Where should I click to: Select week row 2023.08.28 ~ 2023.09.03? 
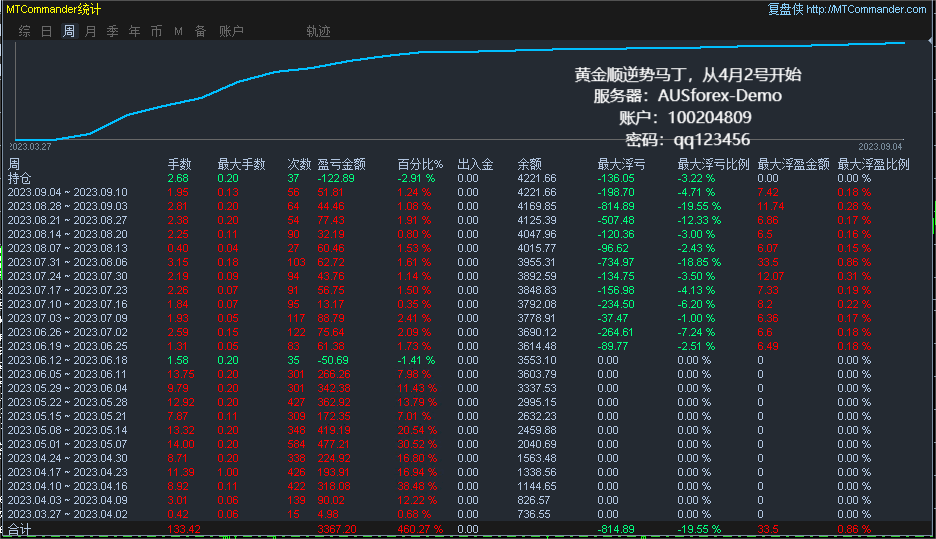coord(67,206)
